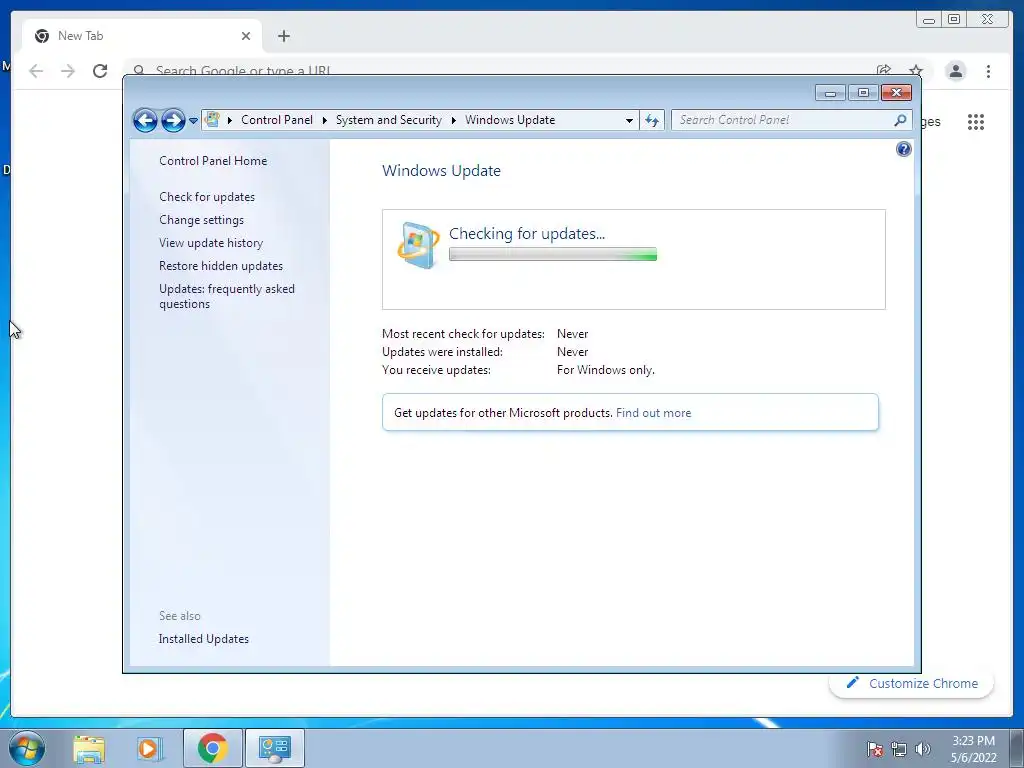The image size is (1024, 768).
Task: Refresh the Control Panel address bar
Action: pos(652,120)
